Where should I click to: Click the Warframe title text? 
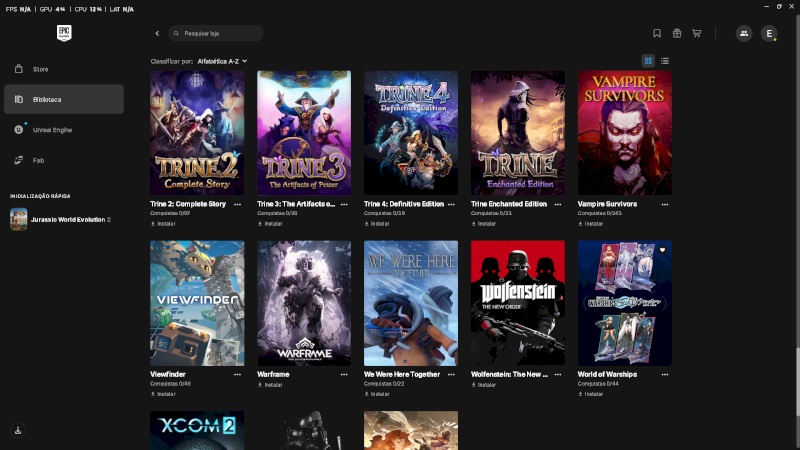tap(273, 374)
